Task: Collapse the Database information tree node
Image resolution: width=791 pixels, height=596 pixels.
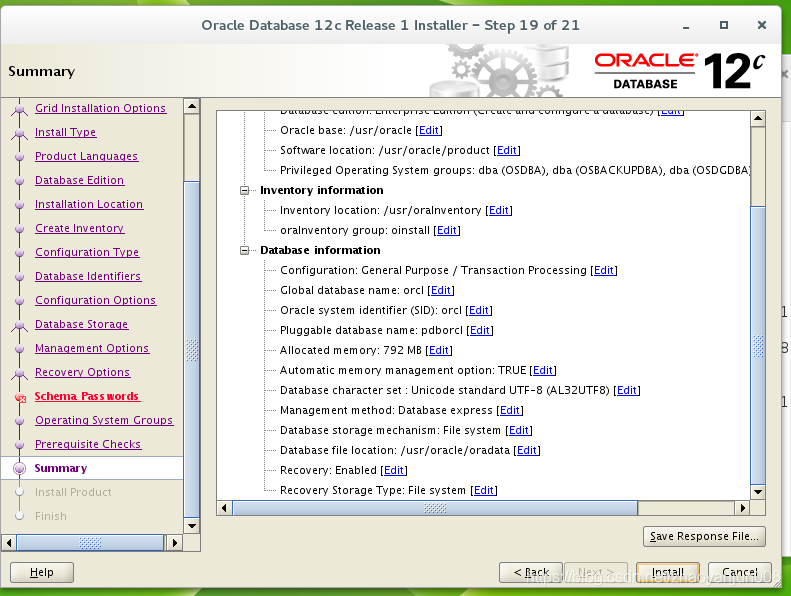Action: tap(245, 250)
